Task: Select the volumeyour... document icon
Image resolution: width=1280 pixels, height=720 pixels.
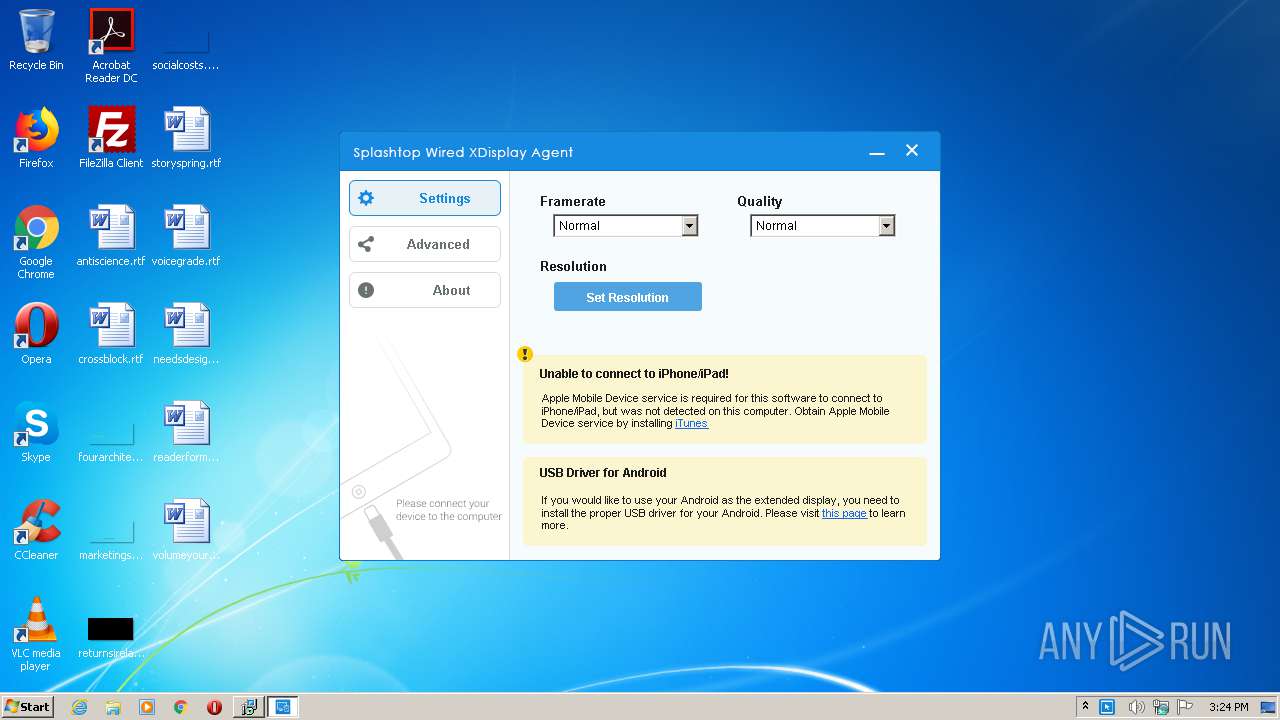Action: tap(186, 530)
